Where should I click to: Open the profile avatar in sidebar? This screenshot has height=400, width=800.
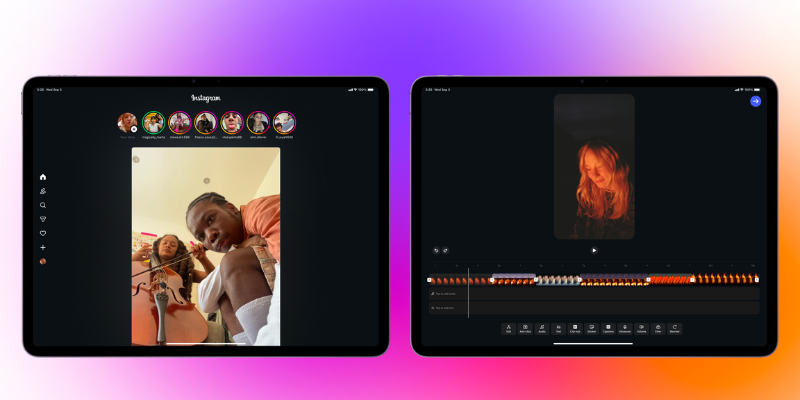pyautogui.click(x=43, y=261)
